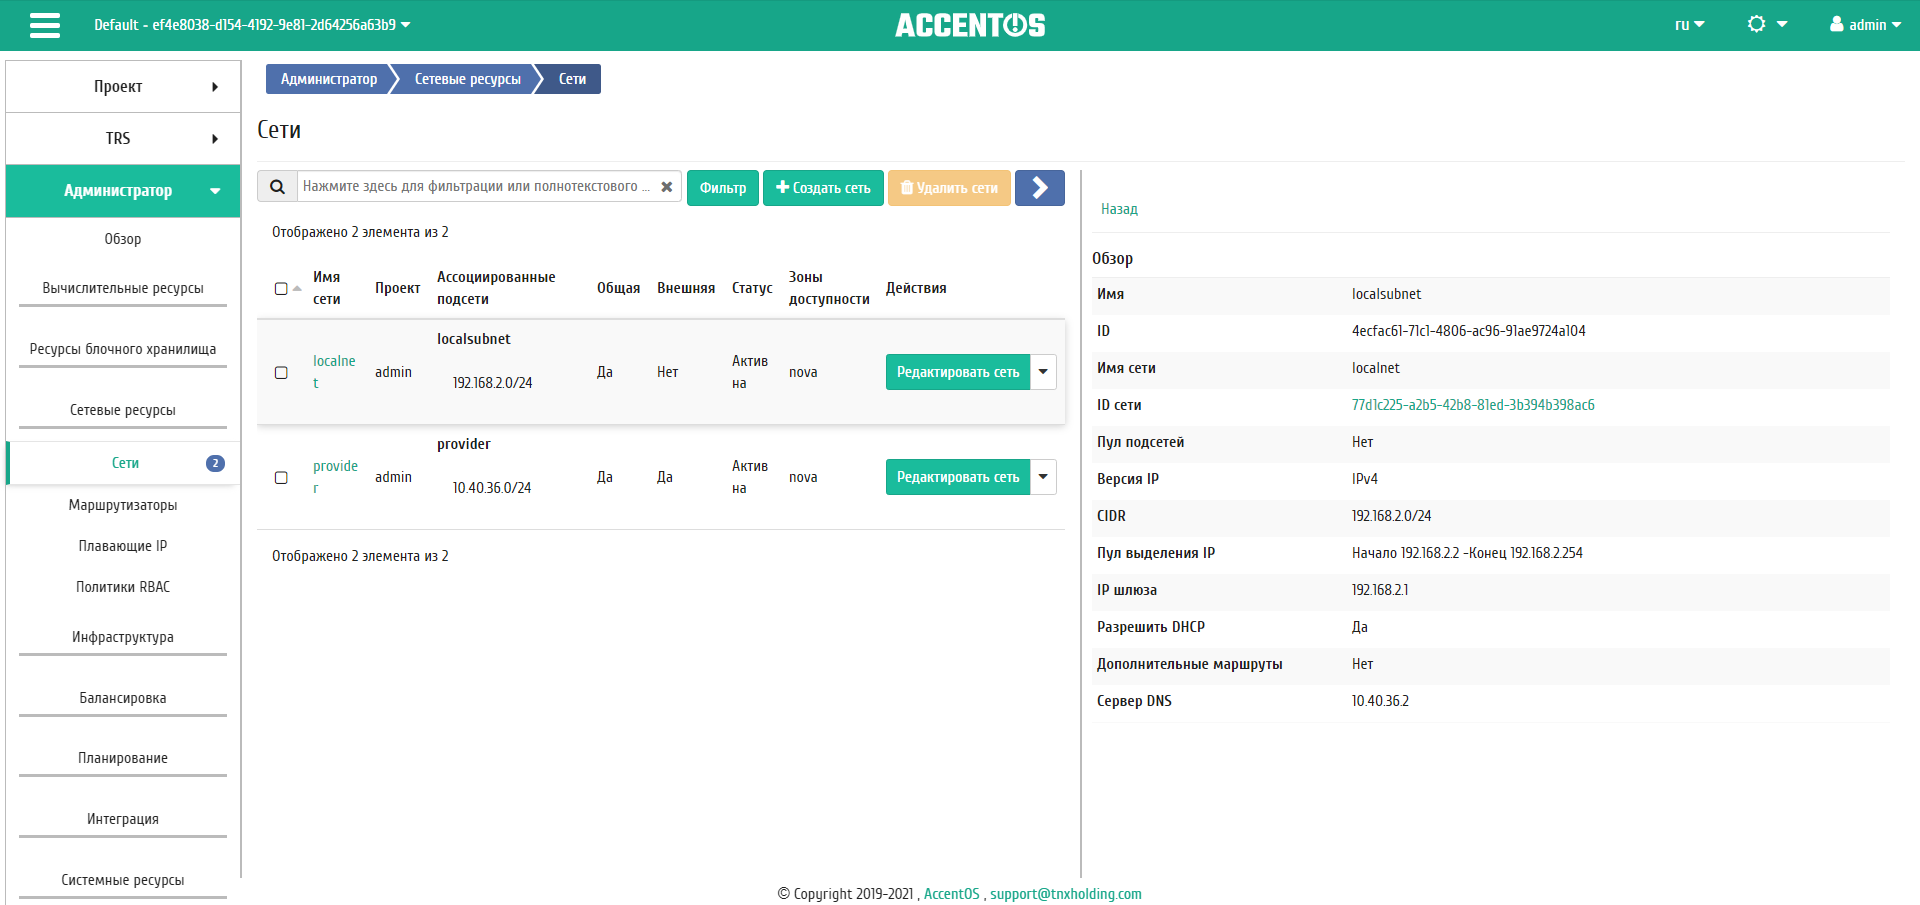The width and height of the screenshot is (1920, 905).
Task: Sort by Статус column header
Action: (752, 288)
